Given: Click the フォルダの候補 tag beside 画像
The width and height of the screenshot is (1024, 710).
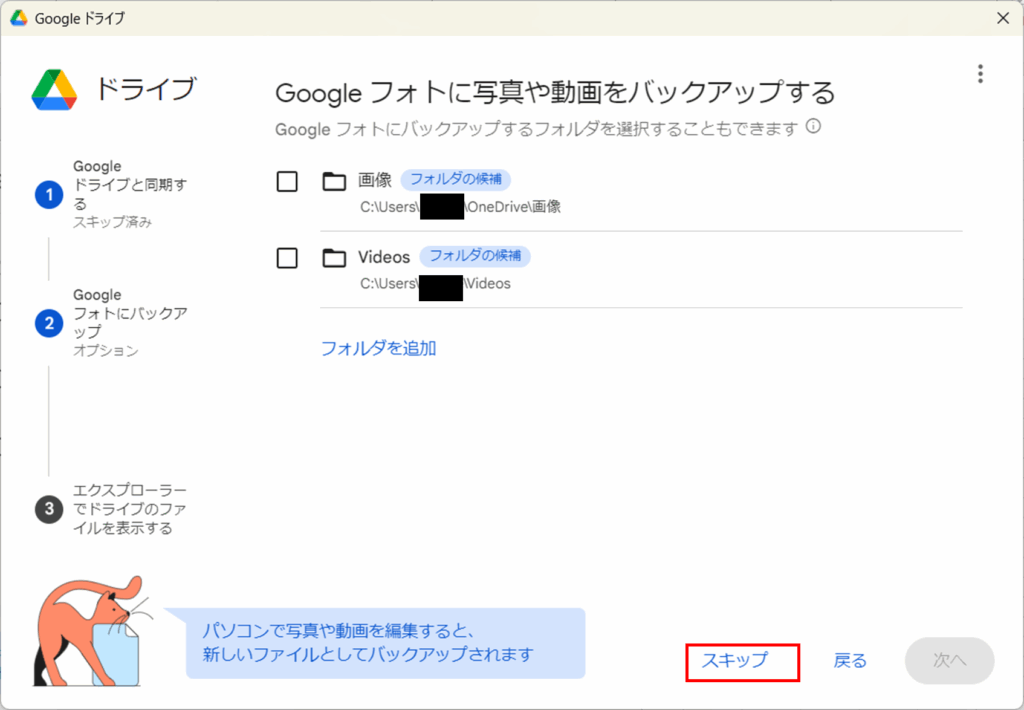Looking at the screenshot, I should [456, 179].
